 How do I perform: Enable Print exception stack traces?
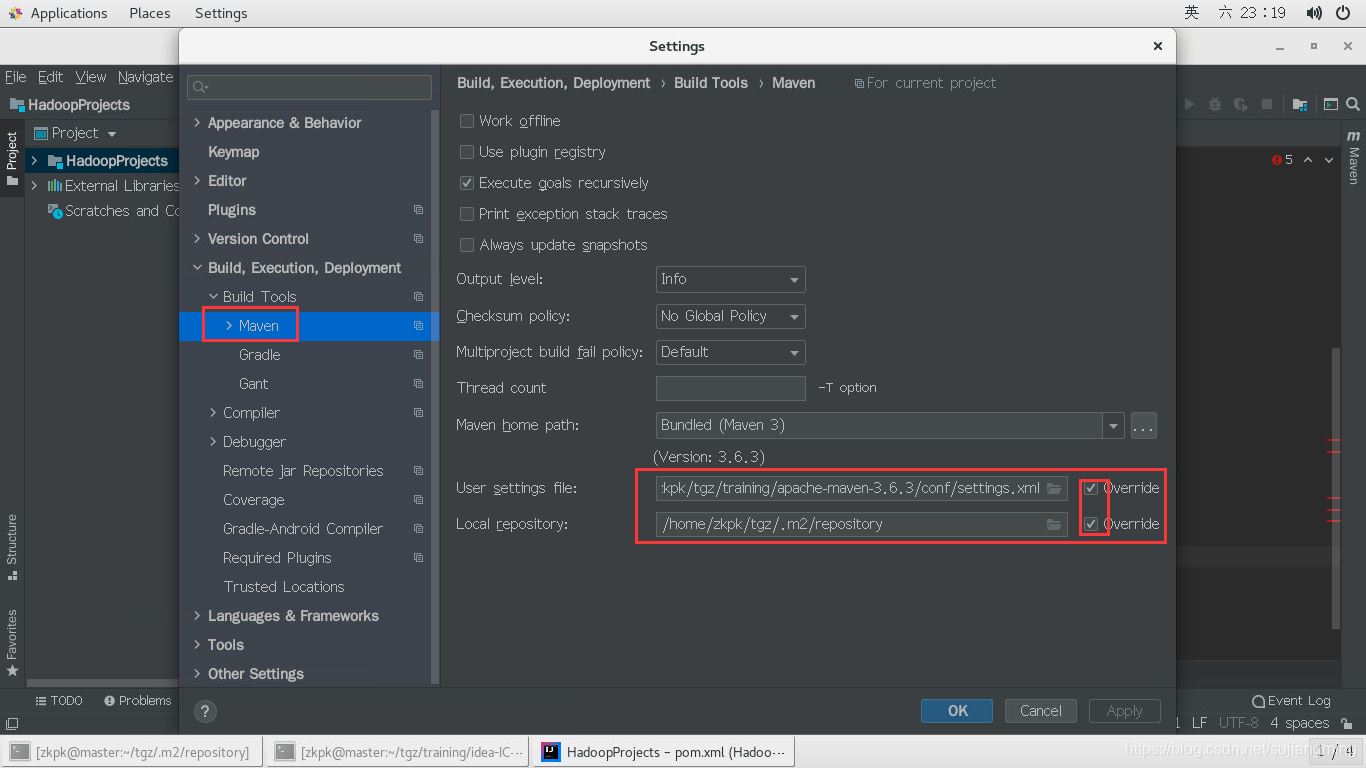tap(466, 214)
